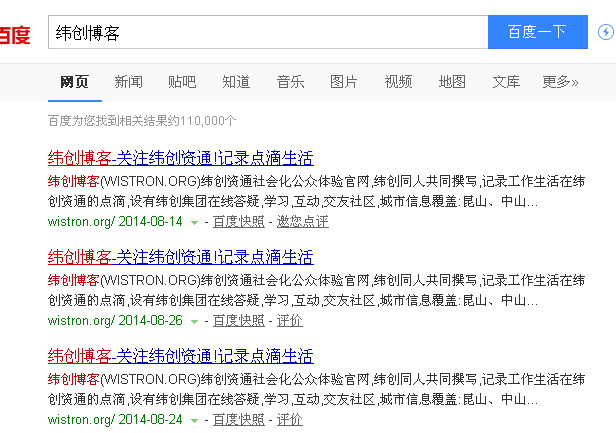616x433 pixels.
Task: Expand dropdown arrow next to 2014-08-26
Action: pos(194,322)
